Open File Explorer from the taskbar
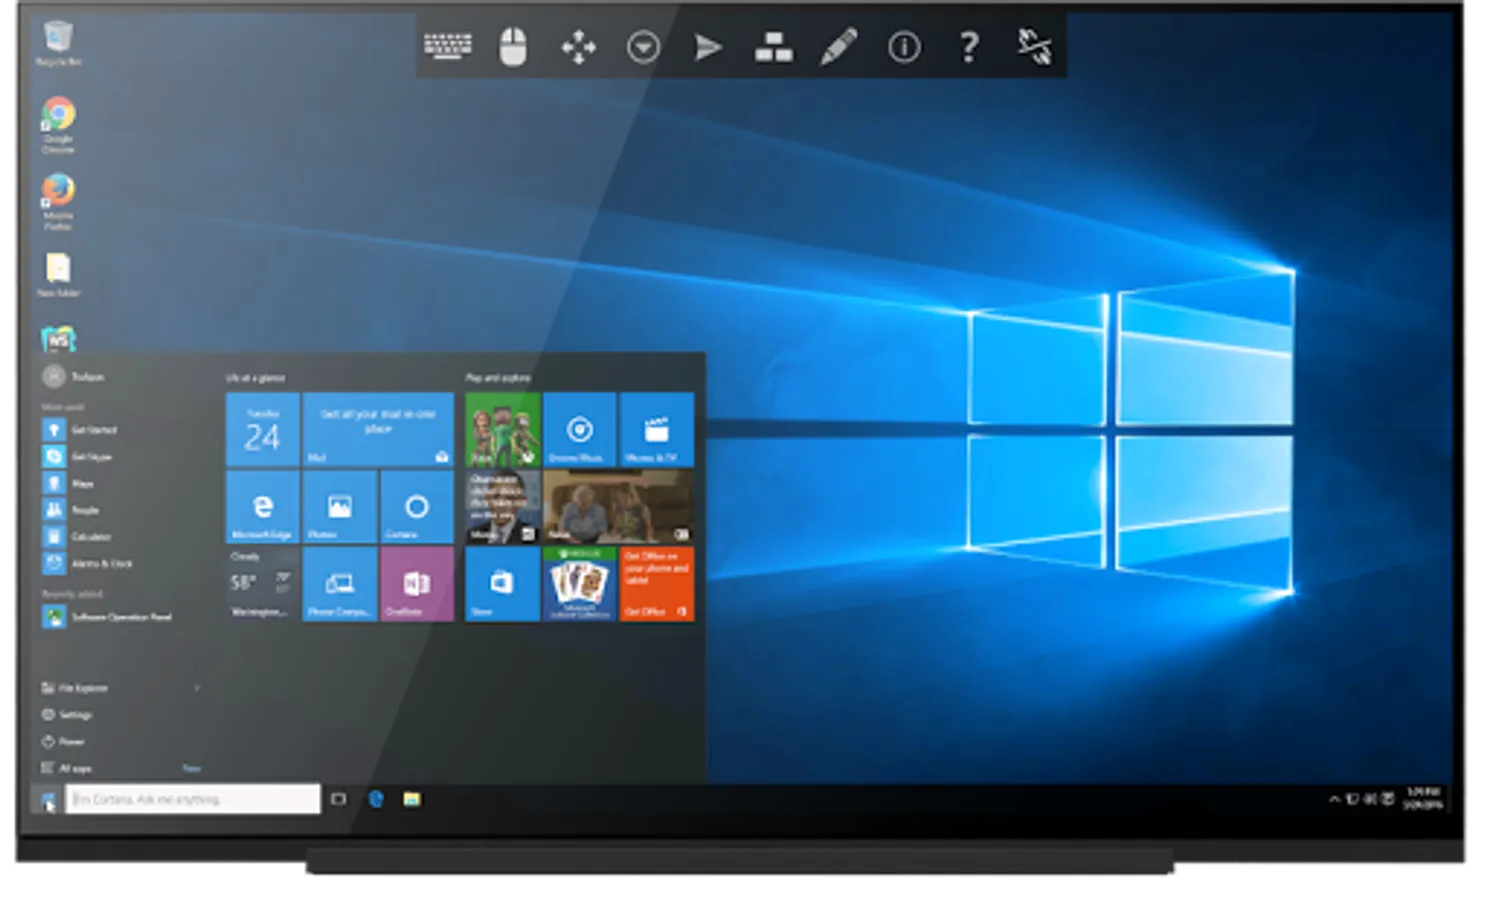1486x900 pixels. 412,799
